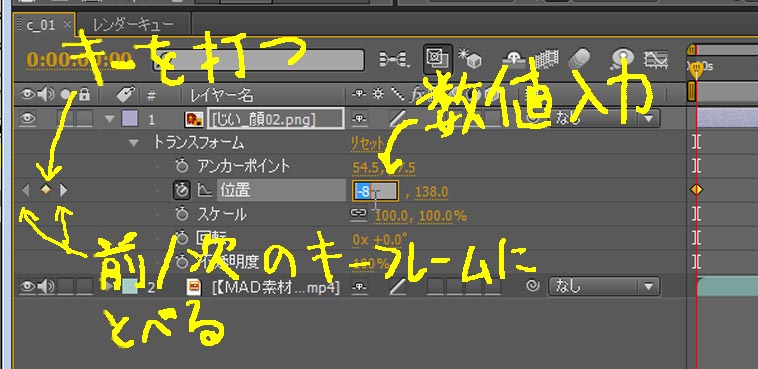Click the lock column header icon
The width and height of the screenshot is (758, 369).
85,95
